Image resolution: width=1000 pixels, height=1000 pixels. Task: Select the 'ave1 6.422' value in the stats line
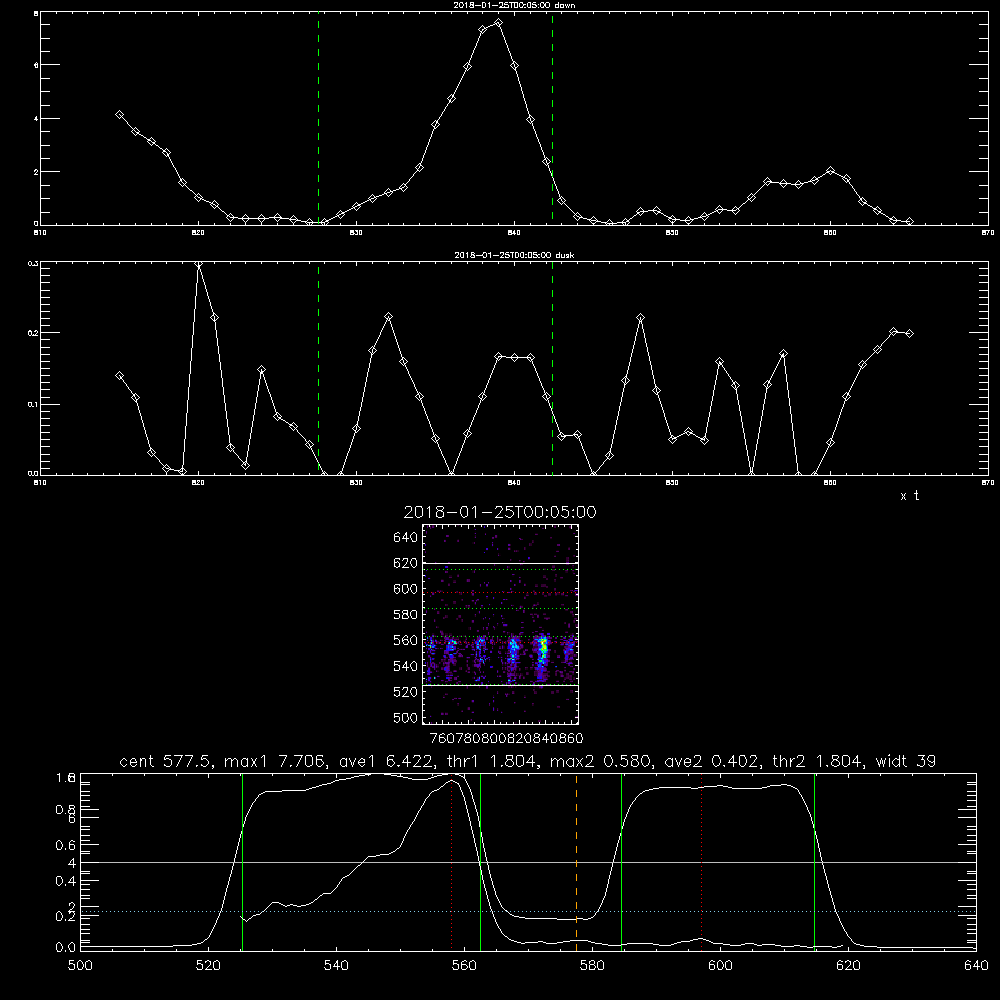point(385,761)
